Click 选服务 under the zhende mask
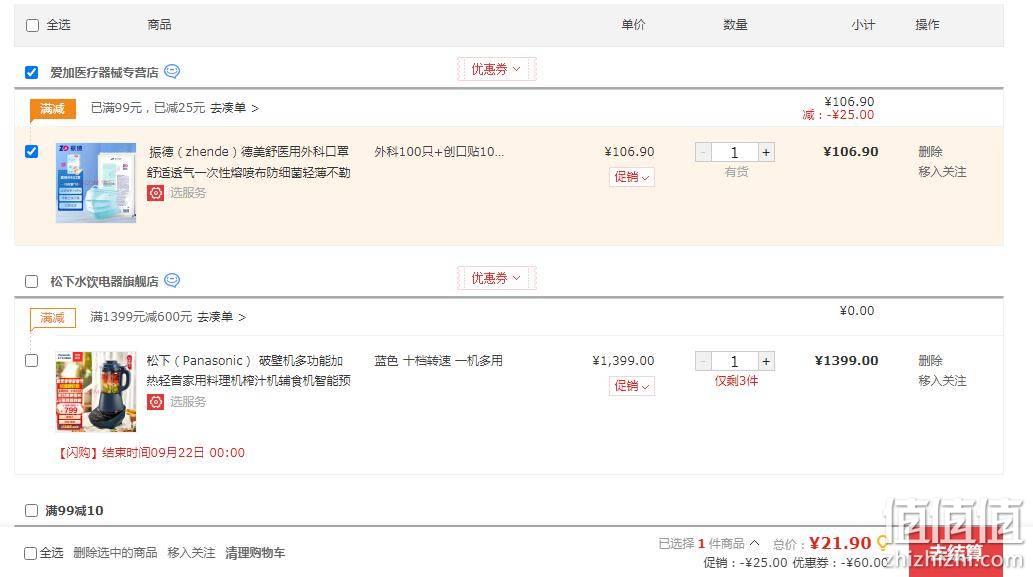The height and width of the screenshot is (577, 1033). tap(188, 192)
